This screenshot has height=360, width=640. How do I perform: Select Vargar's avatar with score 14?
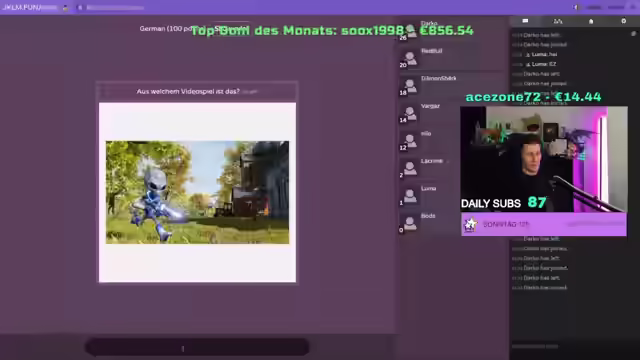(410, 114)
